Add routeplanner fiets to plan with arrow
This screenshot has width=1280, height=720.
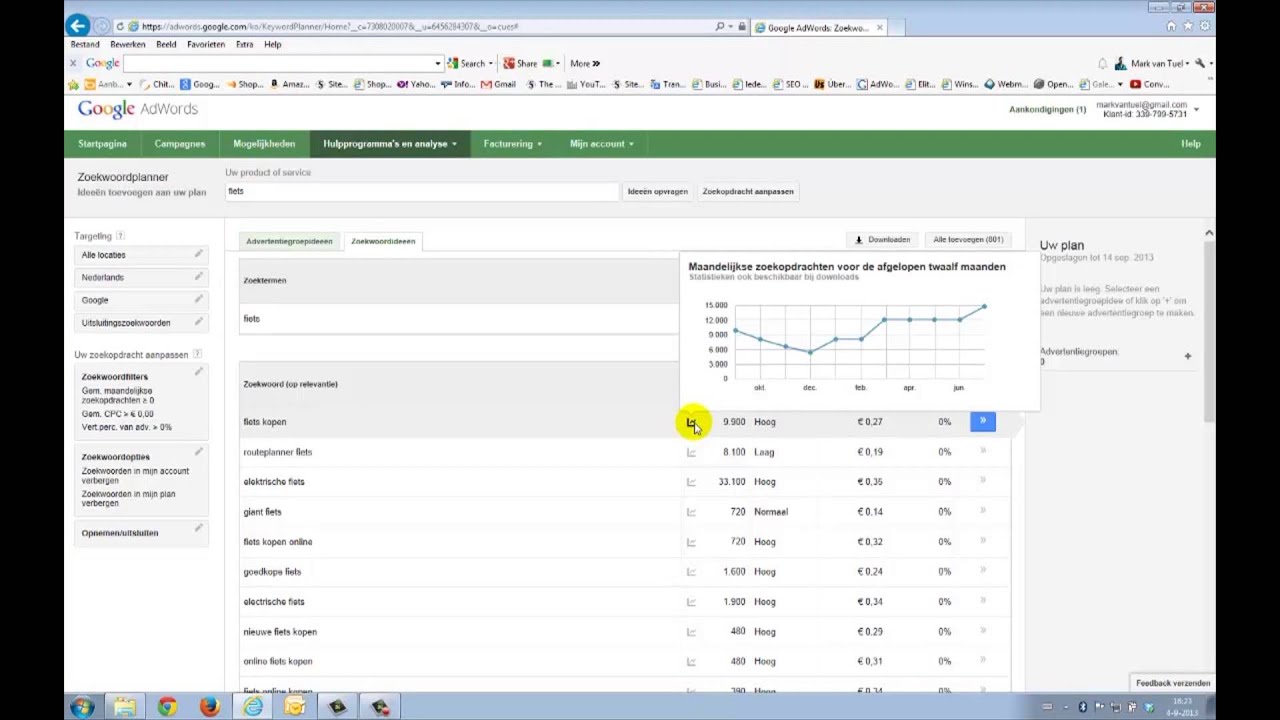click(983, 451)
